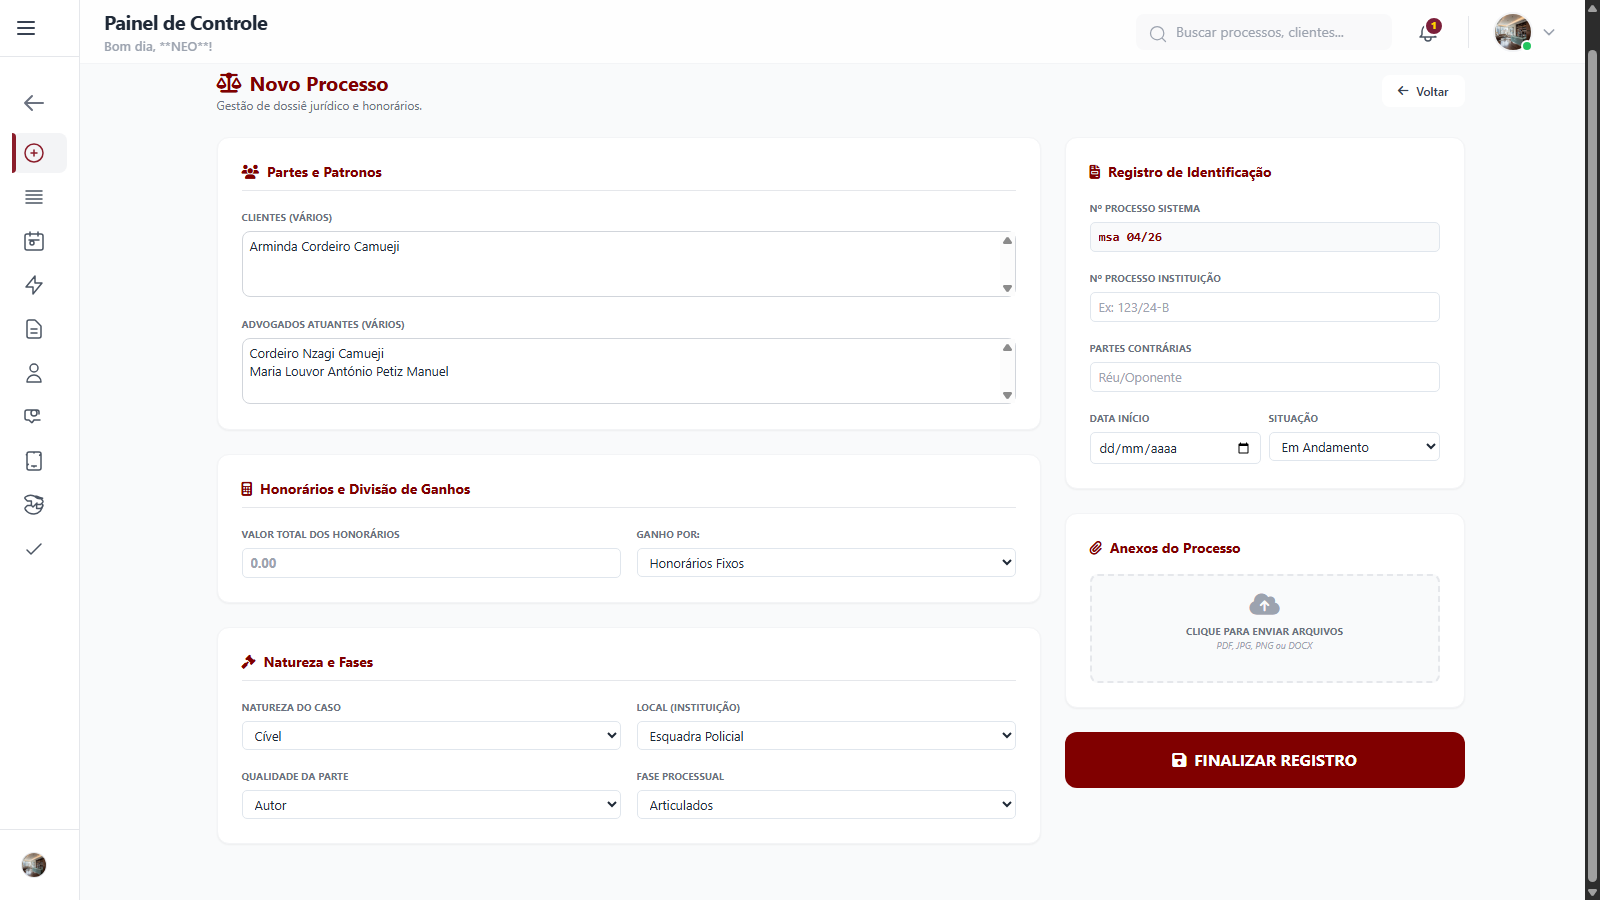
Task: Open the hamburger menu
Action: click(26, 28)
